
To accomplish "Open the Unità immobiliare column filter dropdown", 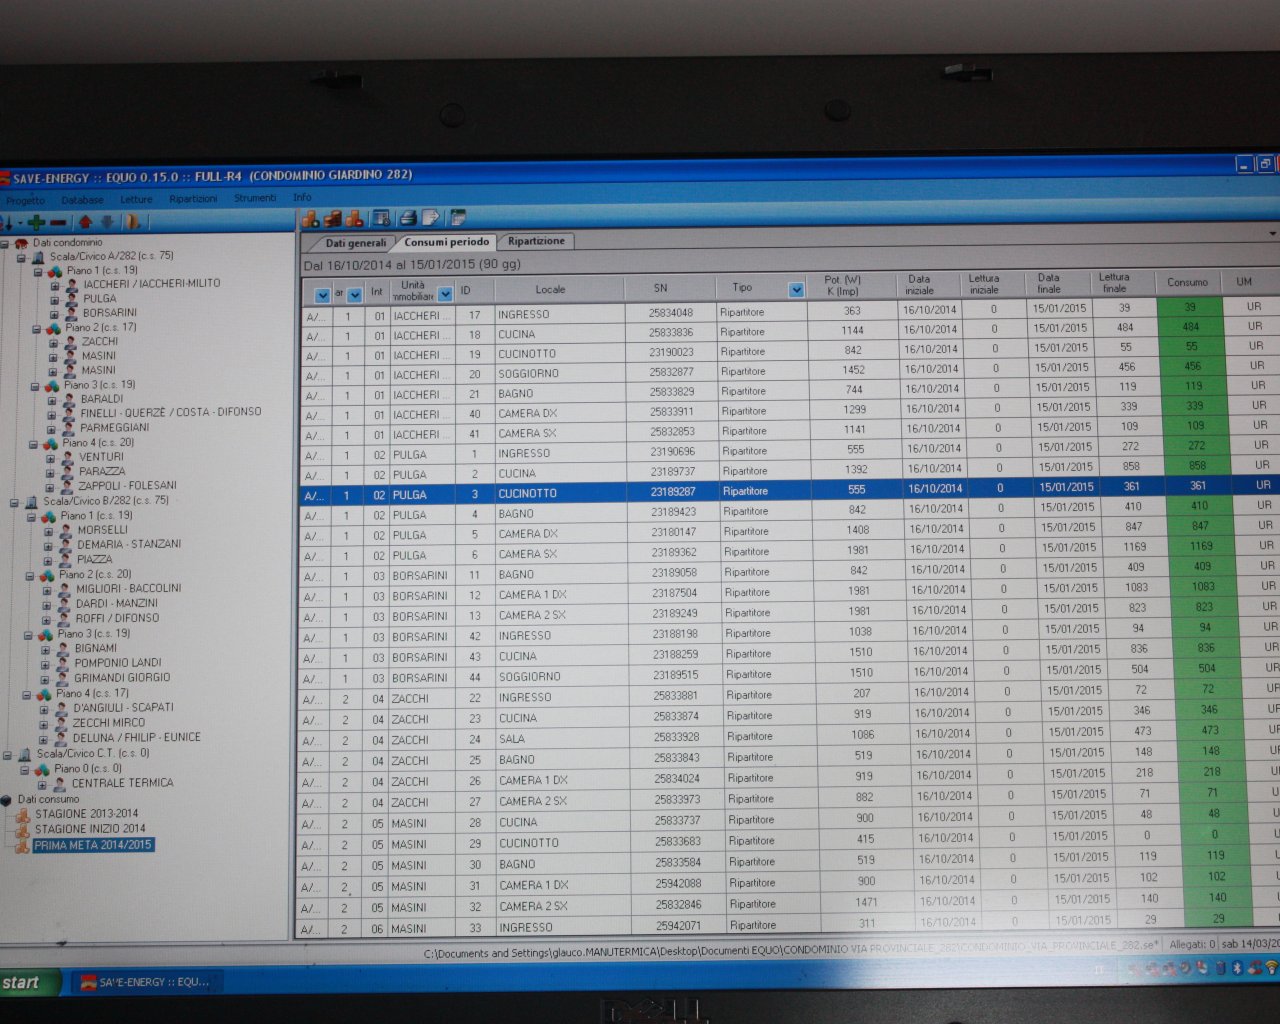I will tap(445, 294).
